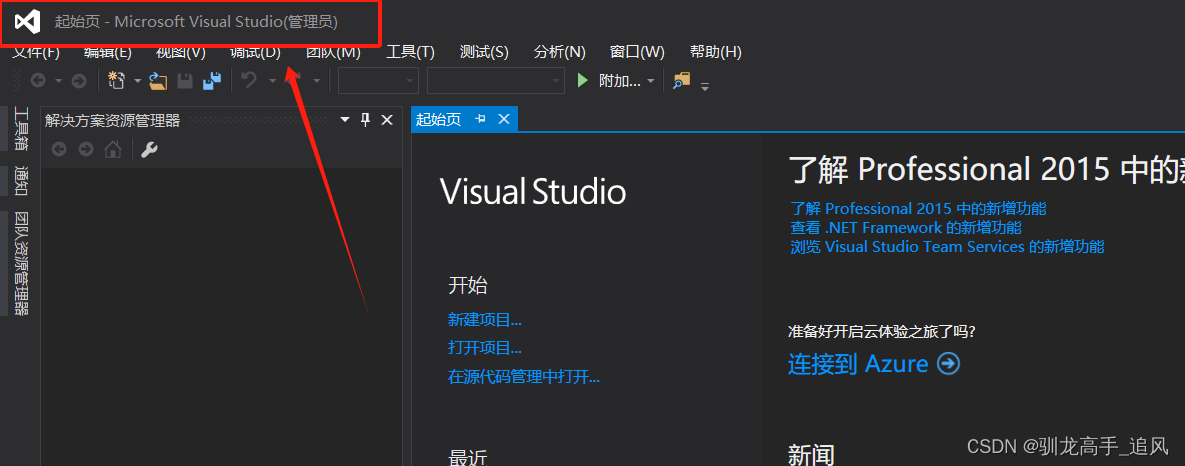Image resolution: width=1185 pixels, height=466 pixels.
Task: Open the toolbar overflow options arrow
Action: [705, 85]
